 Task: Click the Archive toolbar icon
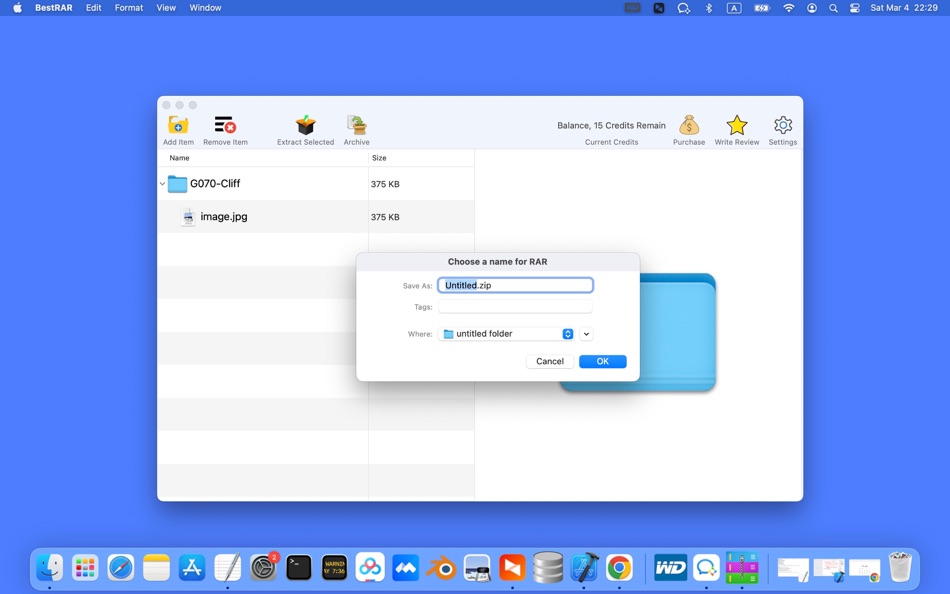click(357, 124)
